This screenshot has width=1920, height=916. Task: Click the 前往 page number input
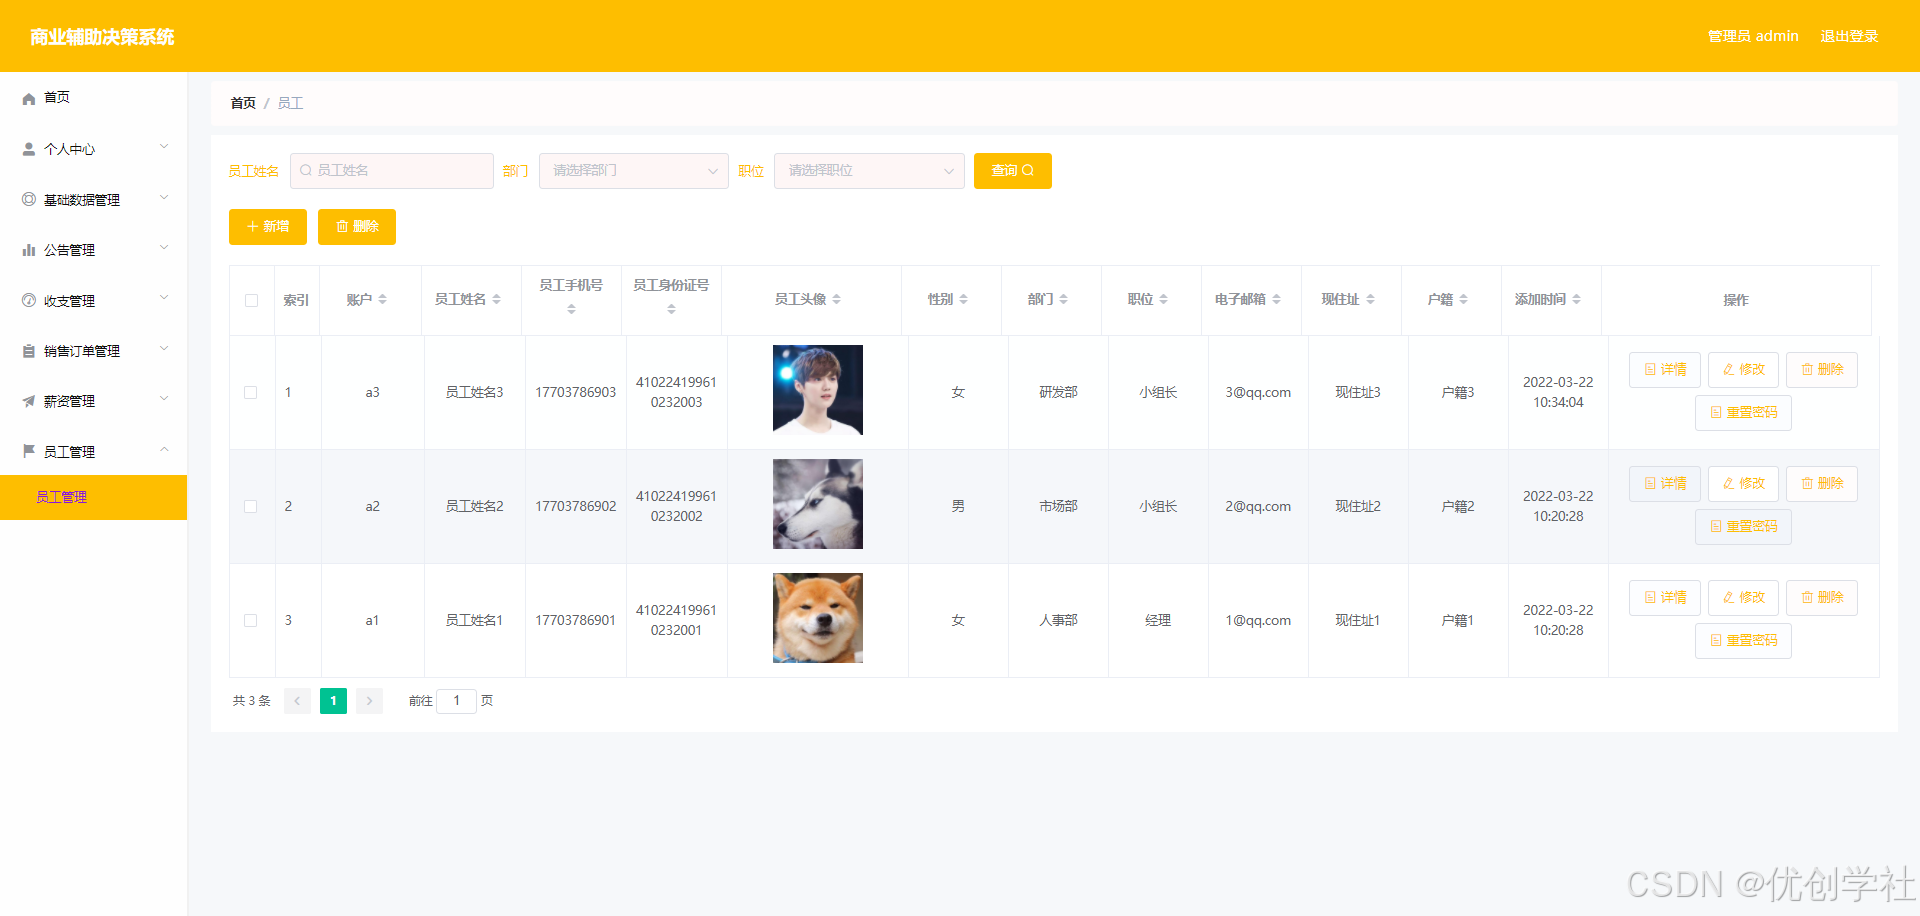pos(456,701)
